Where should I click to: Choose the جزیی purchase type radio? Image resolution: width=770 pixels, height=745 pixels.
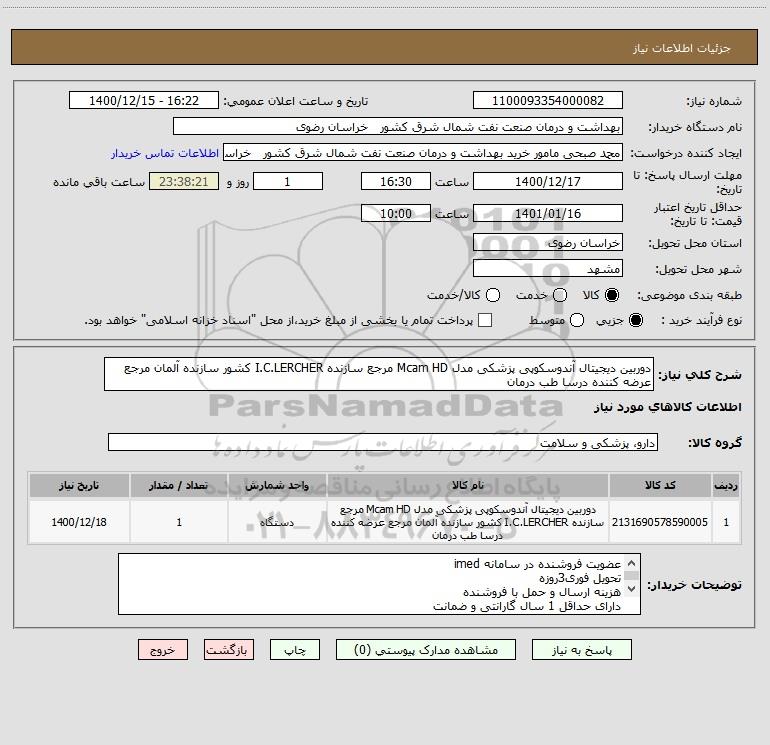(636, 320)
